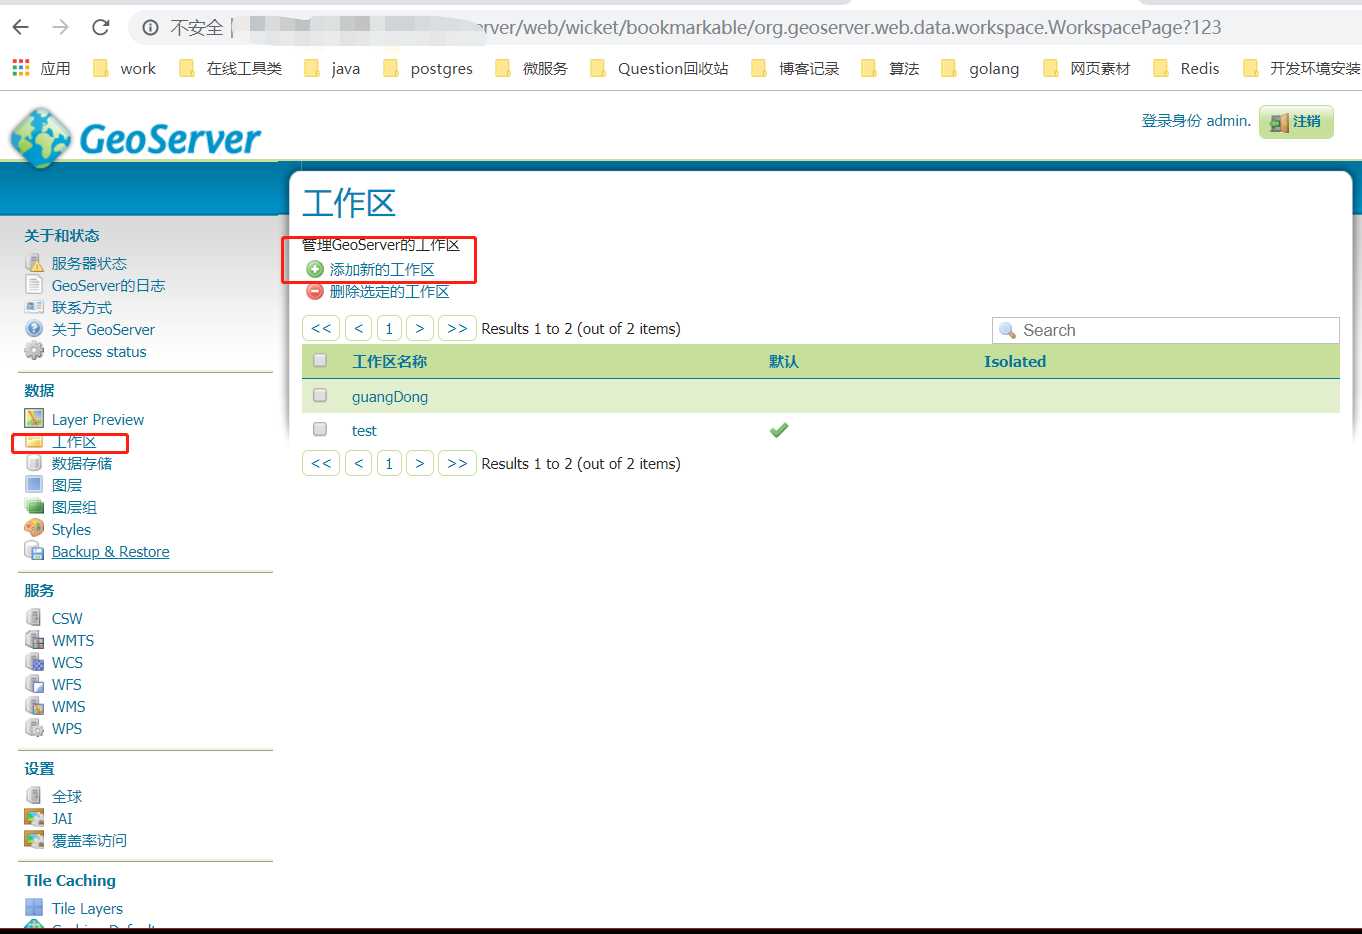This screenshot has height=934, width=1362.
Task: Open the 算法 bookmarks folder
Action: click(890, 68)
